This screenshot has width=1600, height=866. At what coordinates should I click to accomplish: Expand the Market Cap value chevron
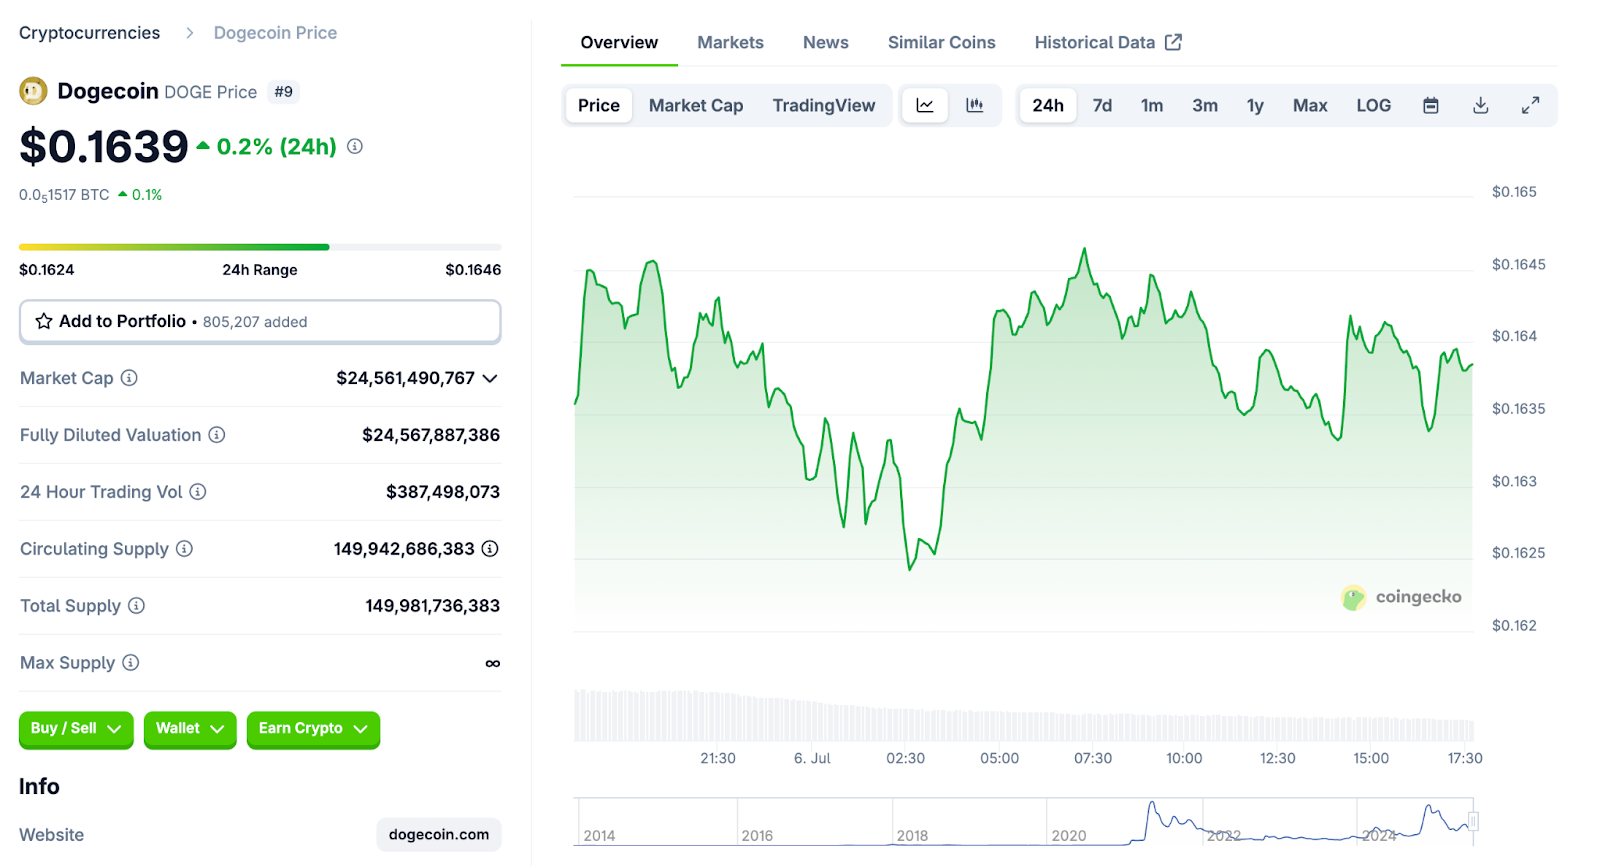pyautogui.click(x=490, y=378)
